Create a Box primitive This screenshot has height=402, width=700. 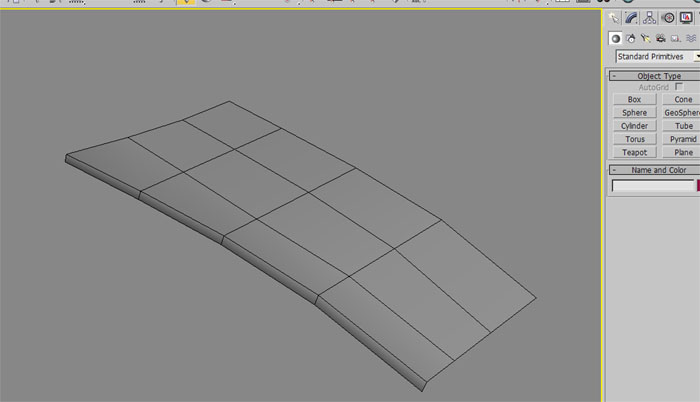tap(634, 99)
